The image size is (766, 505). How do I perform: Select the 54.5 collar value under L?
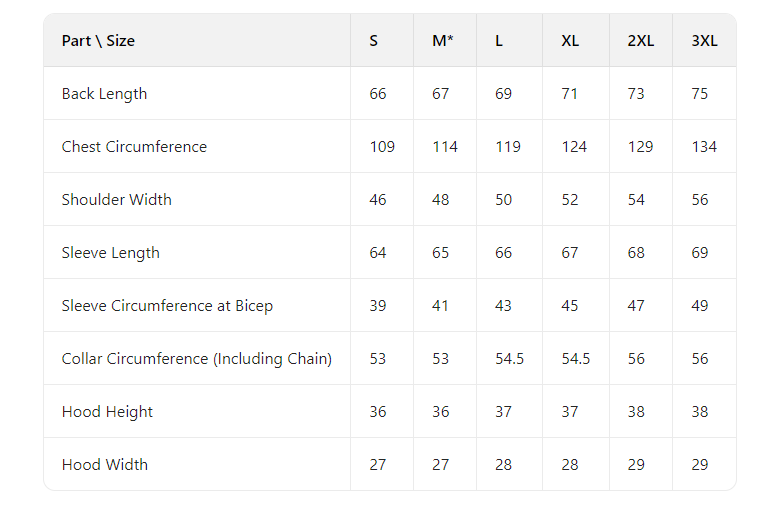point(509,359)
